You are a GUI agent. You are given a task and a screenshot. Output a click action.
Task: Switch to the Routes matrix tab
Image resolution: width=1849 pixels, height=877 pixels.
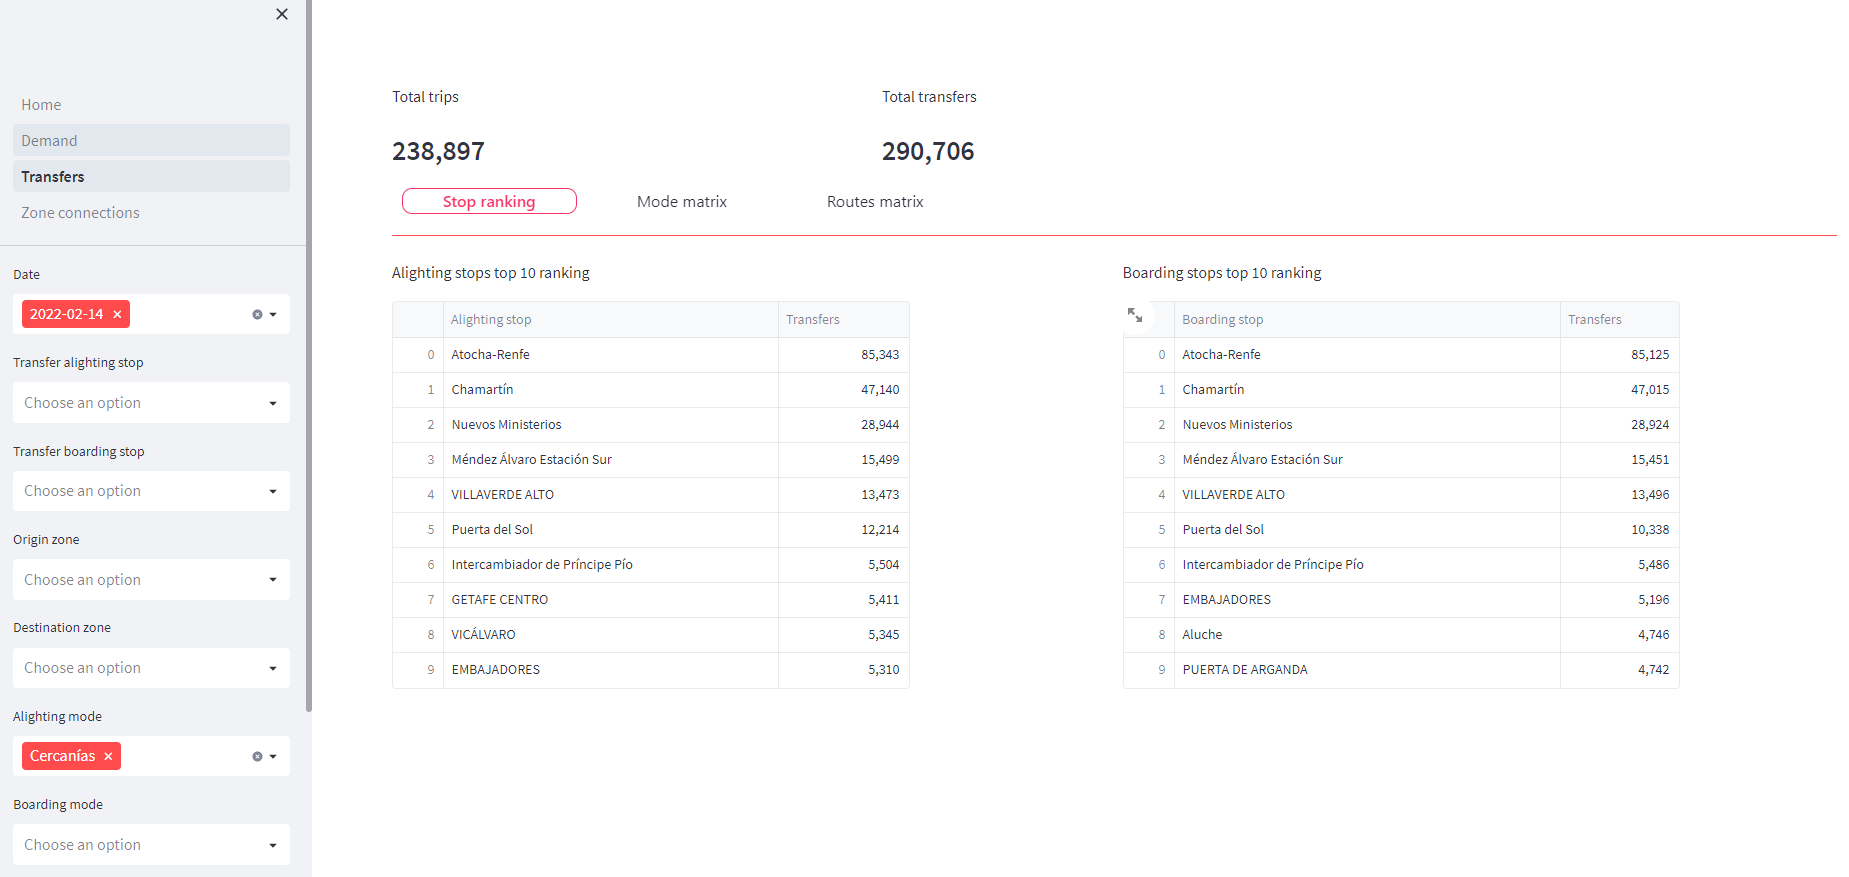click(x=874, y=202)
